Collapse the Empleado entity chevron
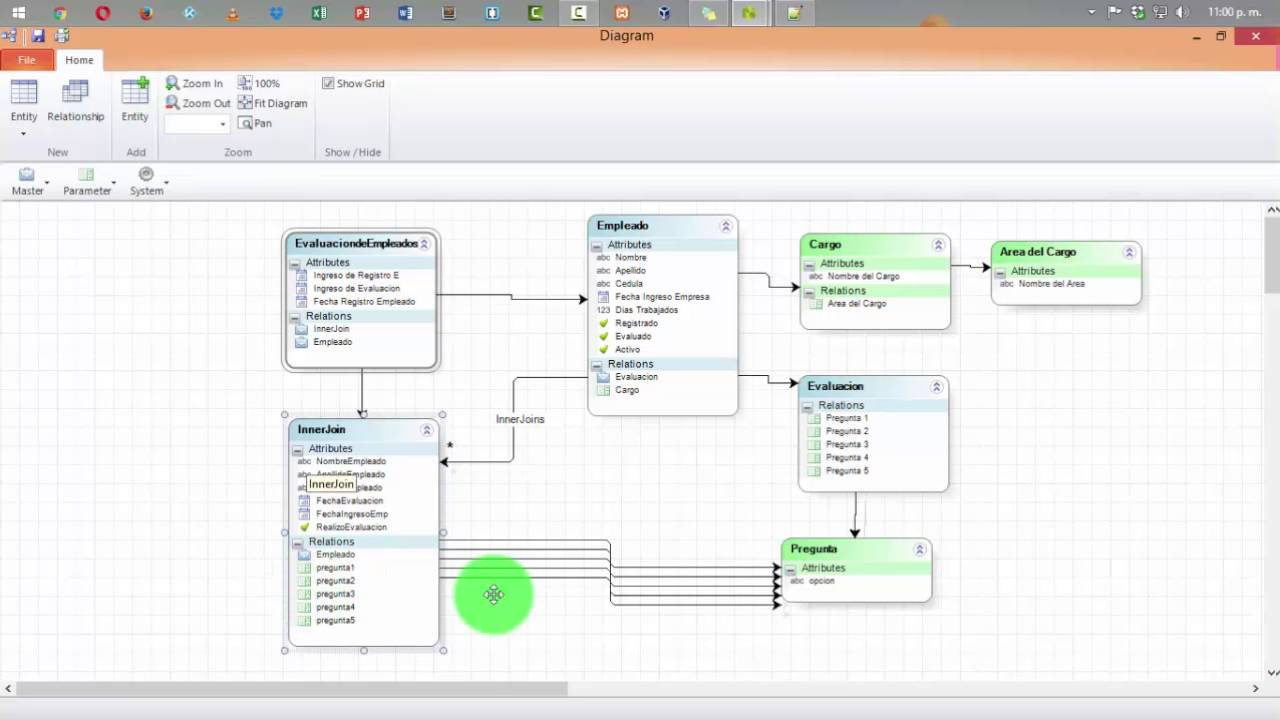1280x720 pixels. [x=726, y=226]
